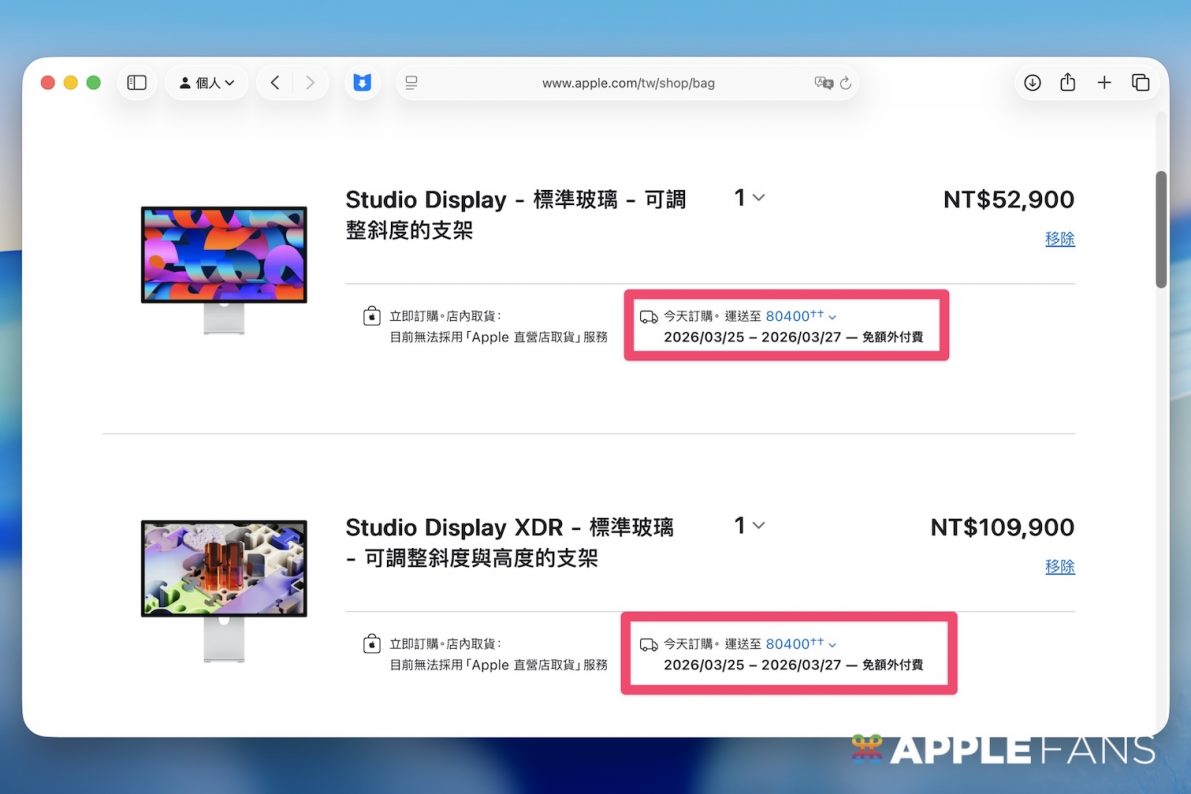Open the 個人 profile dropdown
The width and height of the screenshot is (1191, 794).
[x=206, y=83]
